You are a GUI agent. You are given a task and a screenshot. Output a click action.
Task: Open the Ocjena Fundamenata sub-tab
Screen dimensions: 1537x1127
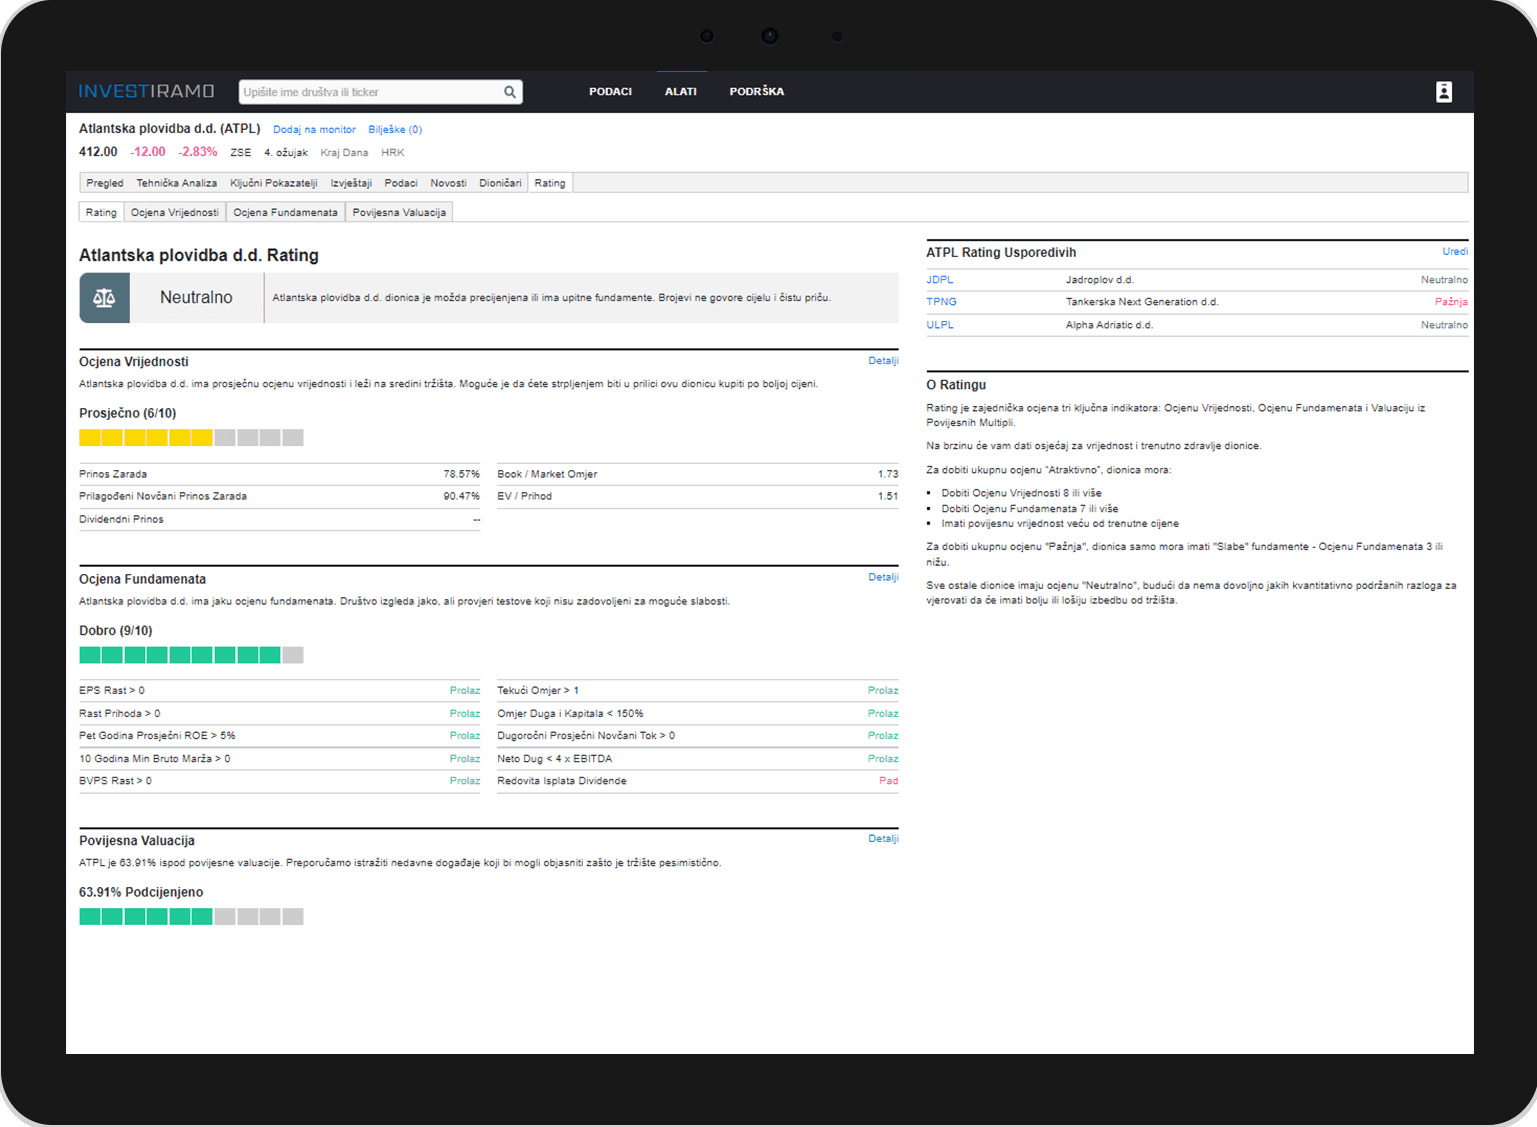[285, 212]
